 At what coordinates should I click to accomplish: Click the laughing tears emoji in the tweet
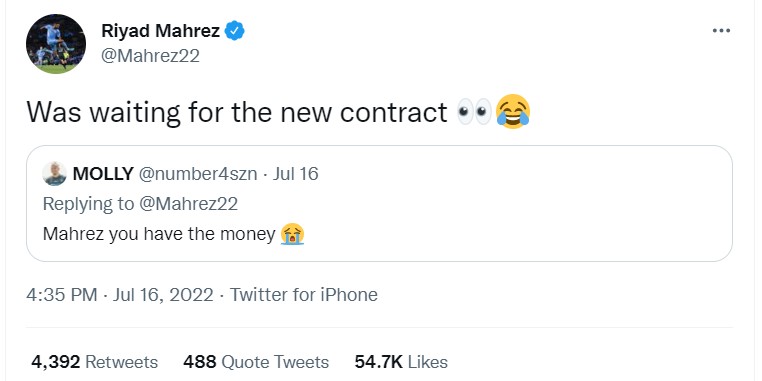(x=513, y=112)
